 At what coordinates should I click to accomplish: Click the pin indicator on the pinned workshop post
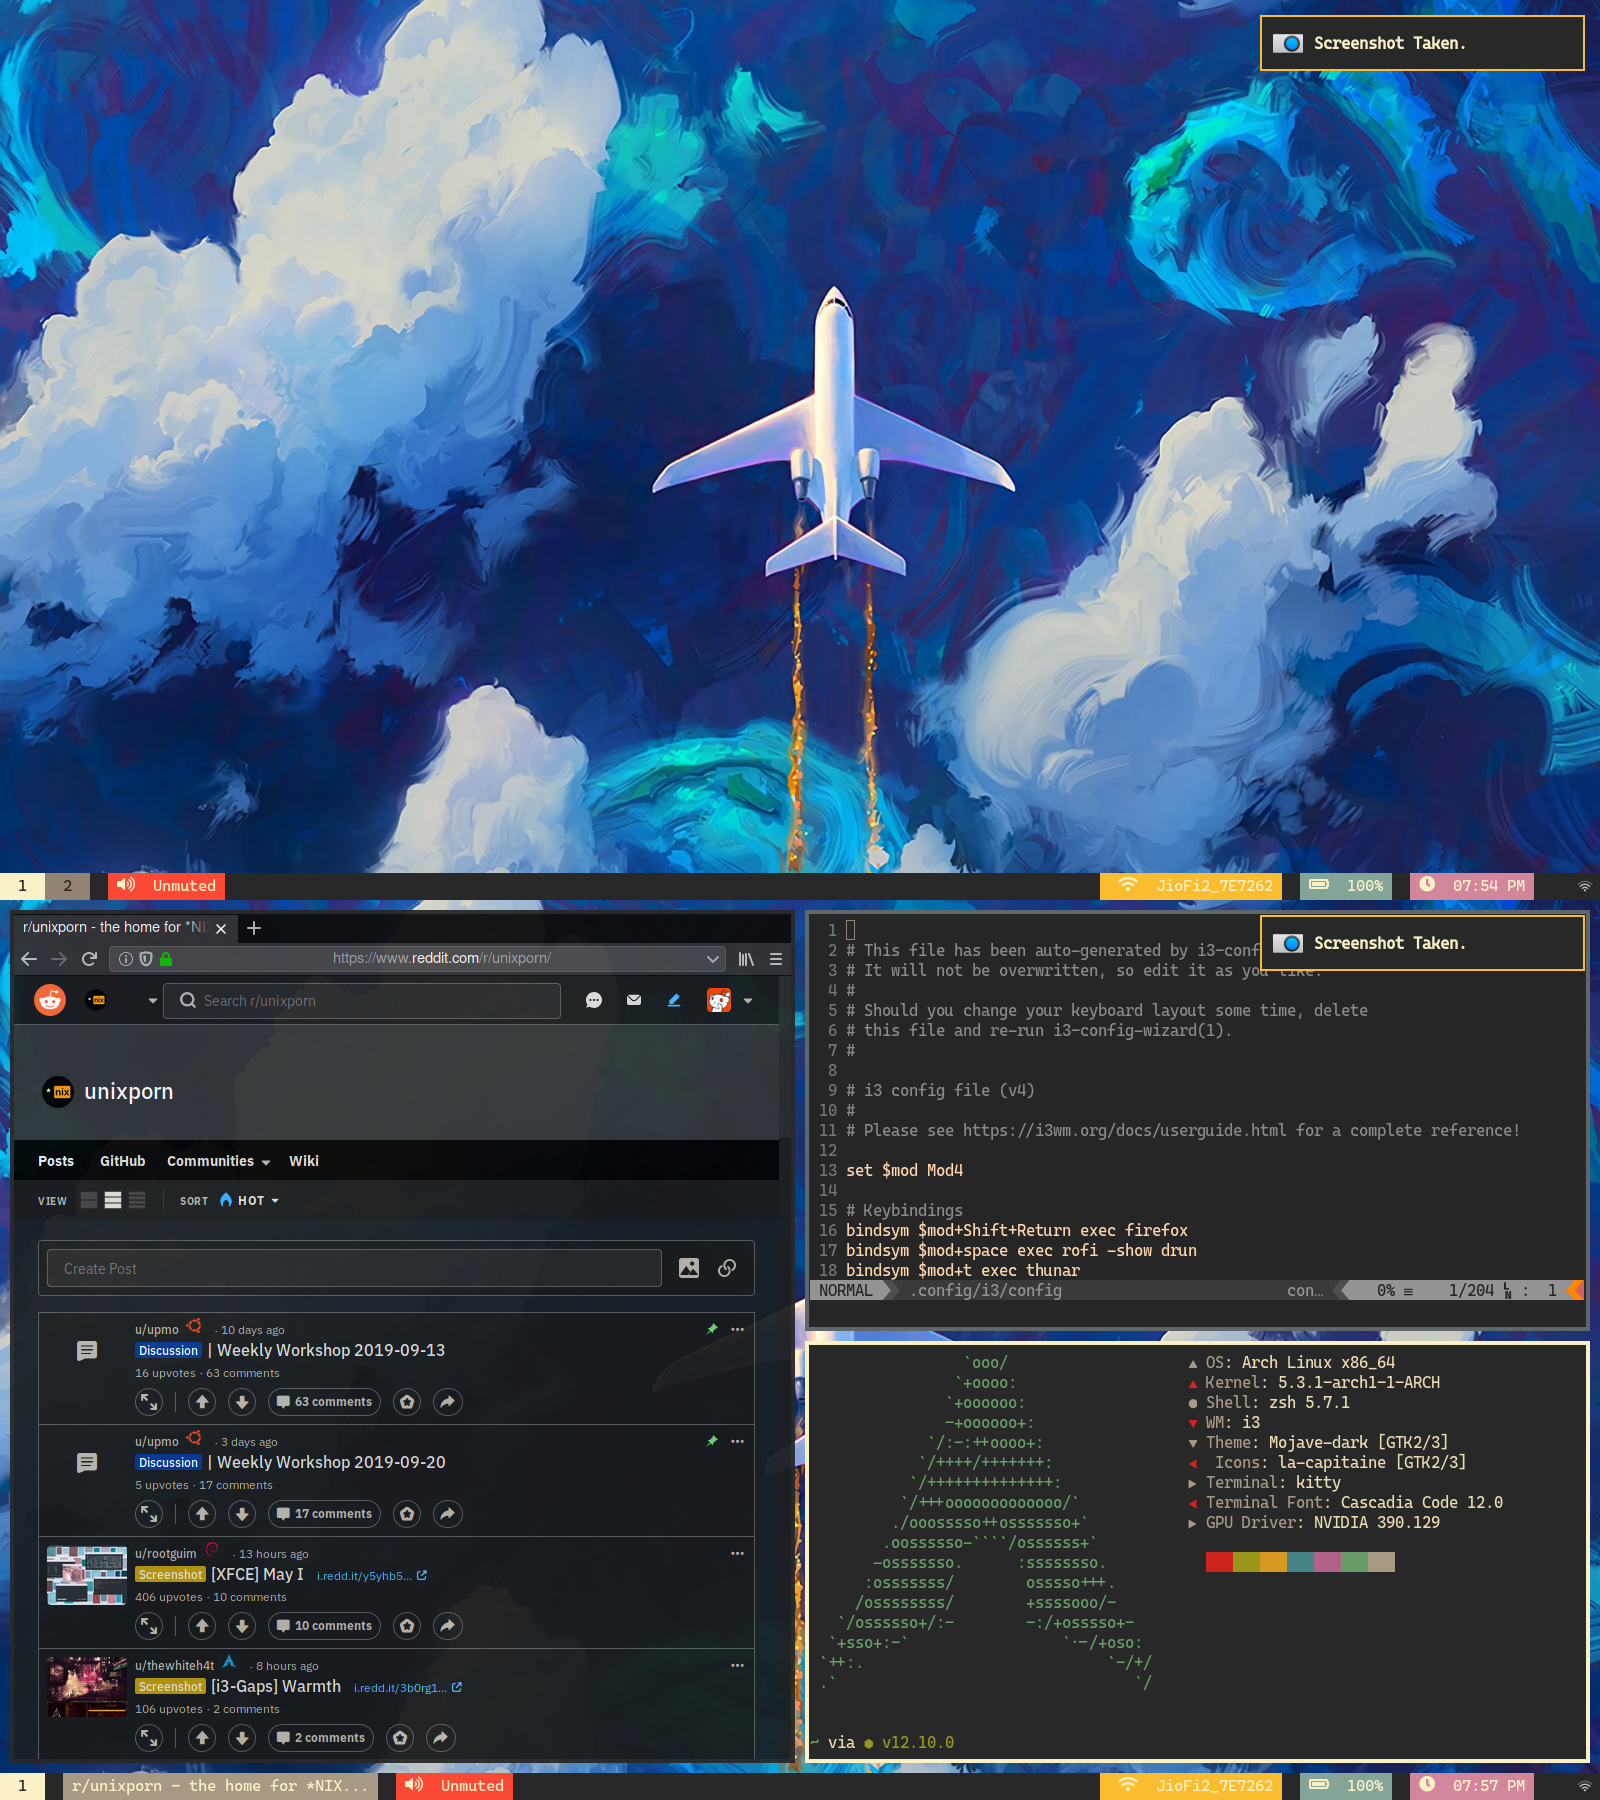click(712, 1330)
